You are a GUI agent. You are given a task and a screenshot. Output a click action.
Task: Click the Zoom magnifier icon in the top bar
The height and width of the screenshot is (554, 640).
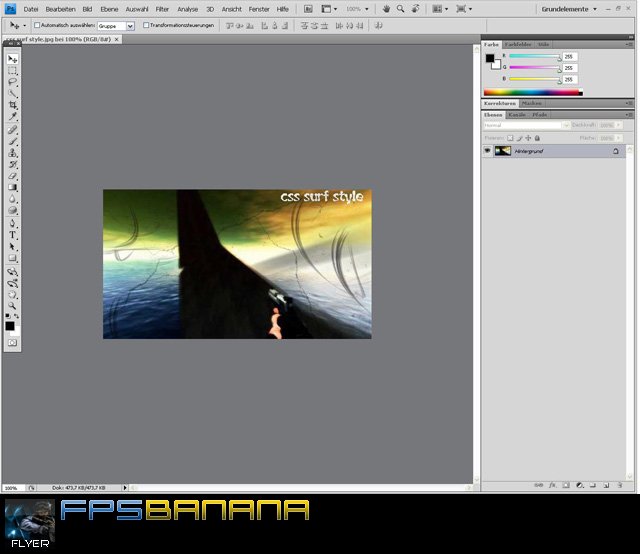(400, 8)
